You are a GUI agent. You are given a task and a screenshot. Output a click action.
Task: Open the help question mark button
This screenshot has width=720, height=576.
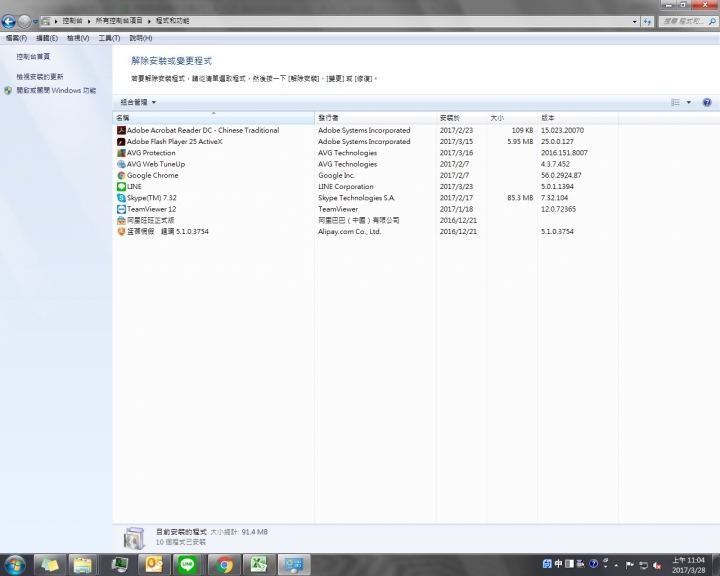[x=707, y=102]
